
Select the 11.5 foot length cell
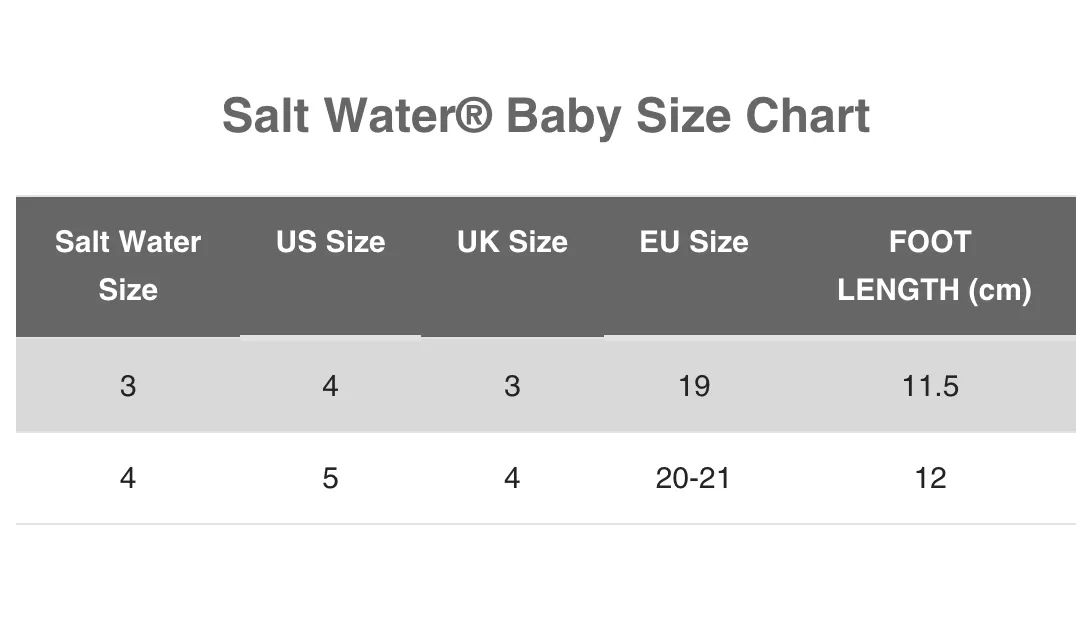(930, 386)
